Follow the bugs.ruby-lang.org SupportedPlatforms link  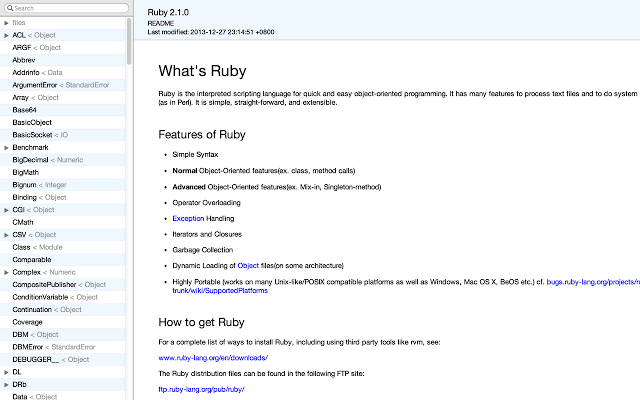tap(593, 282)
